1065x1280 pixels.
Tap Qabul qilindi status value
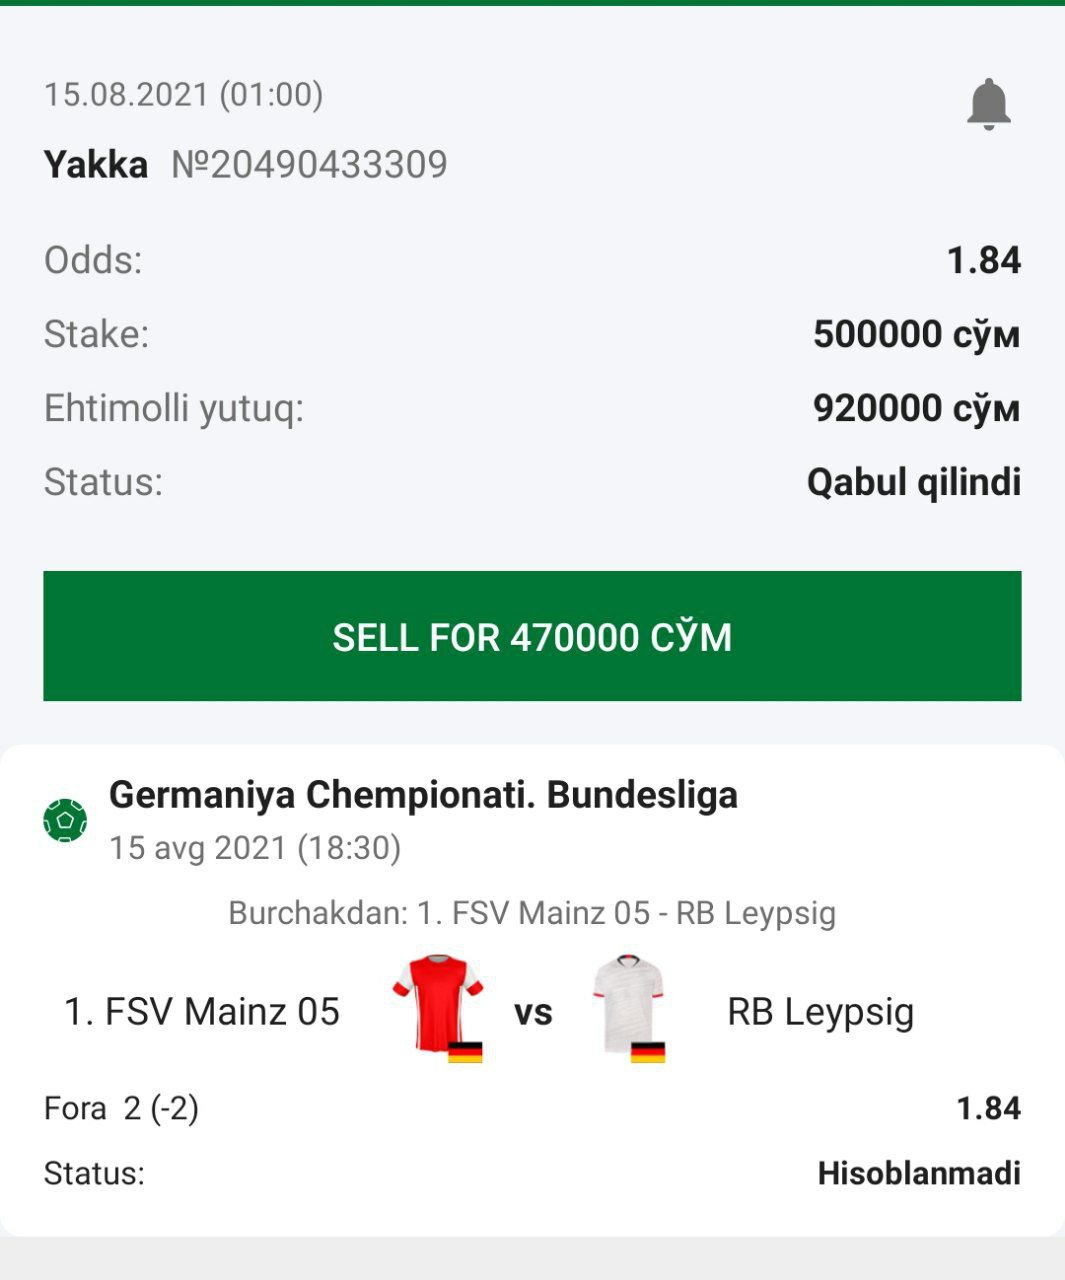[914, 482]
